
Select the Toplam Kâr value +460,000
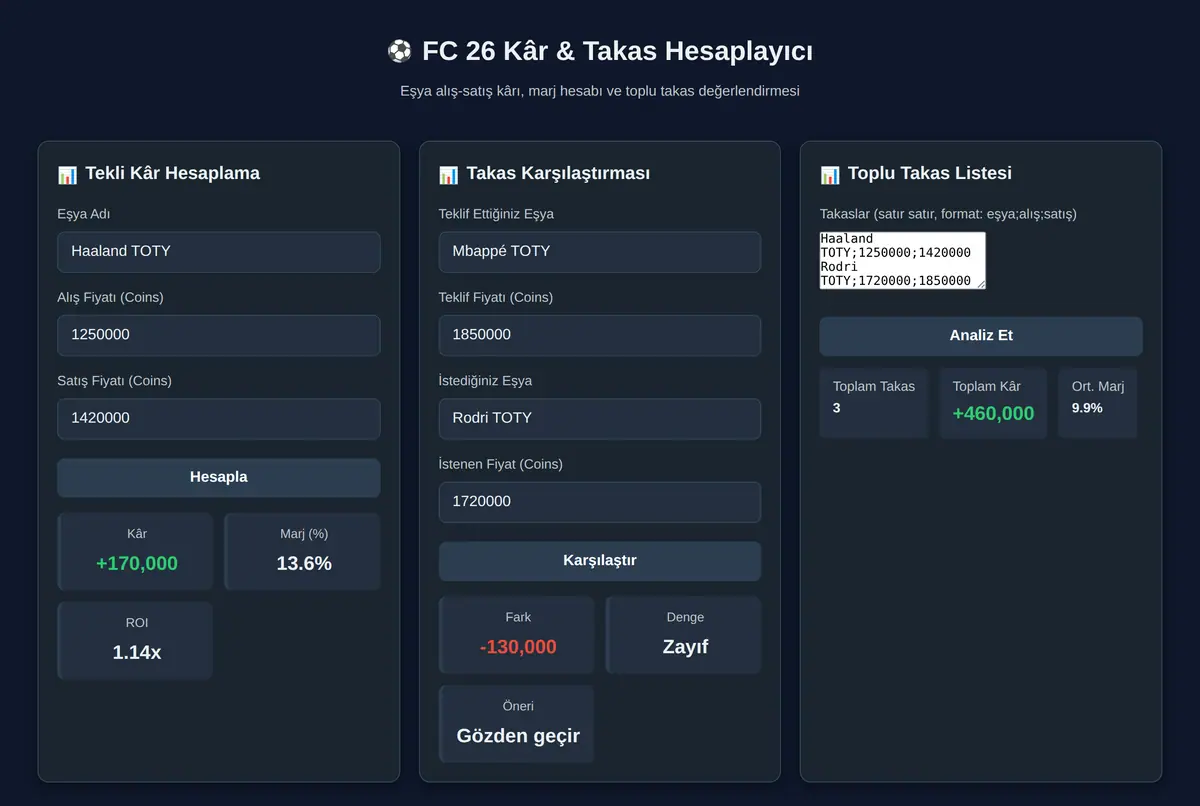click(993, 413)
